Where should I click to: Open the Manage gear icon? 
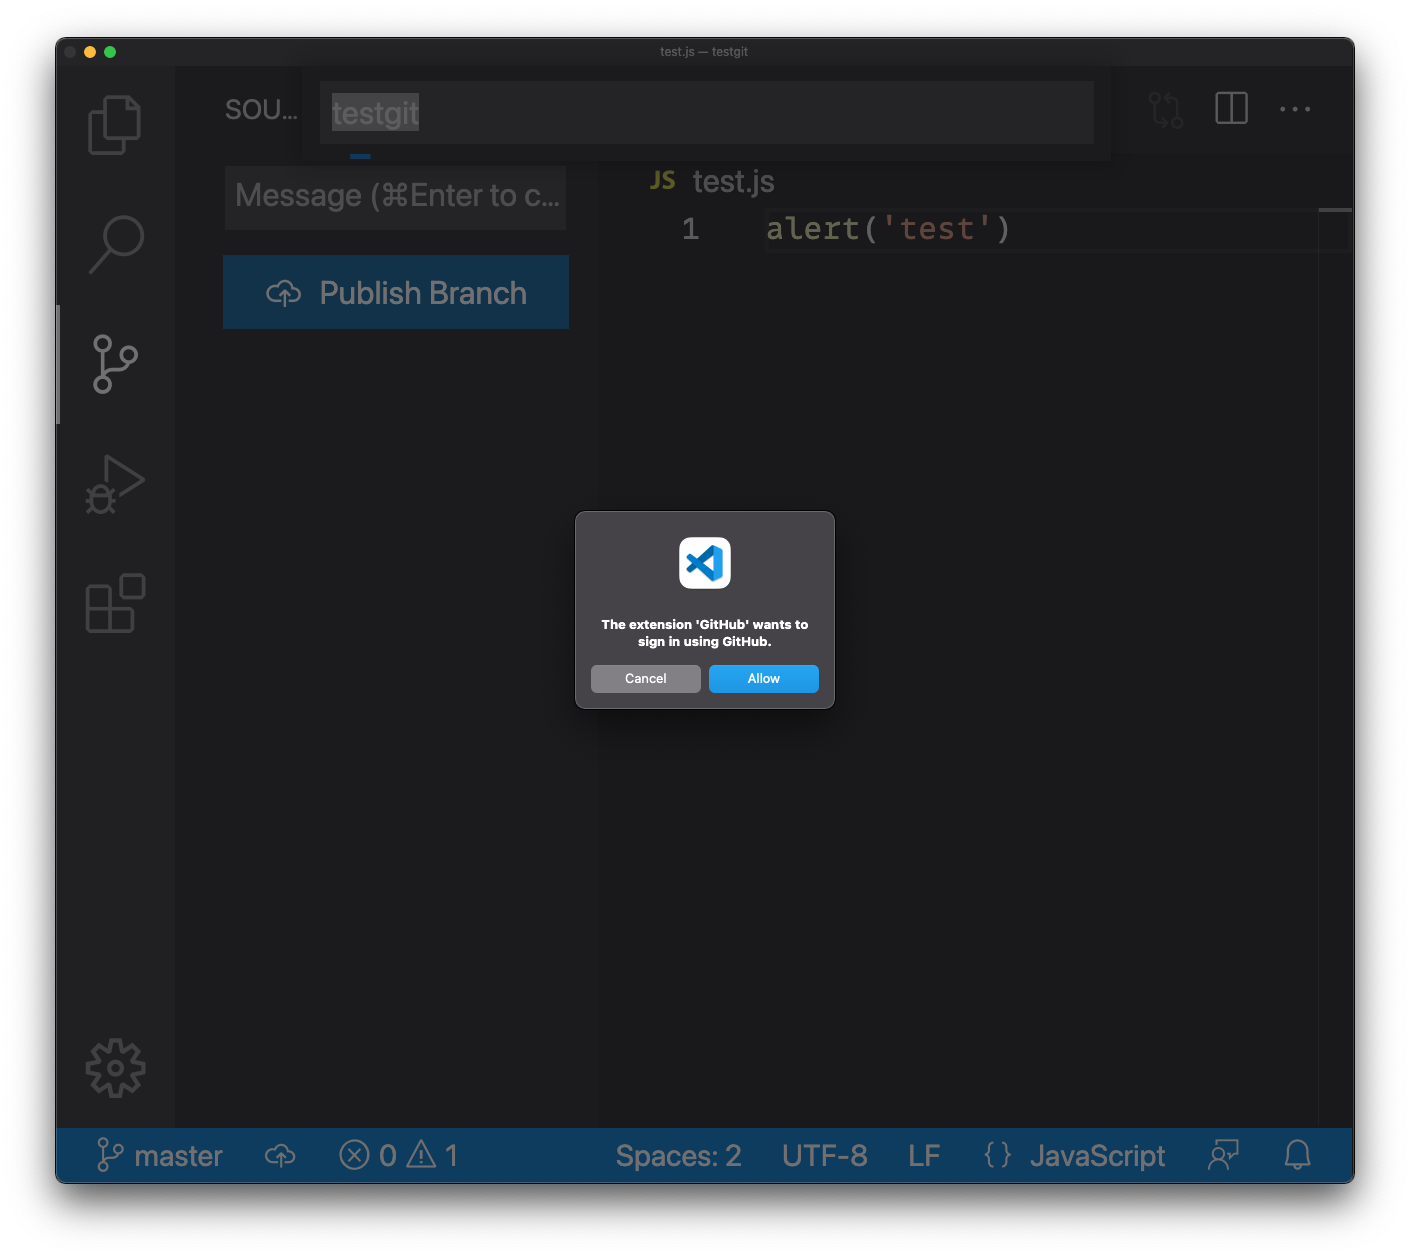click(x=114, y=1067)
